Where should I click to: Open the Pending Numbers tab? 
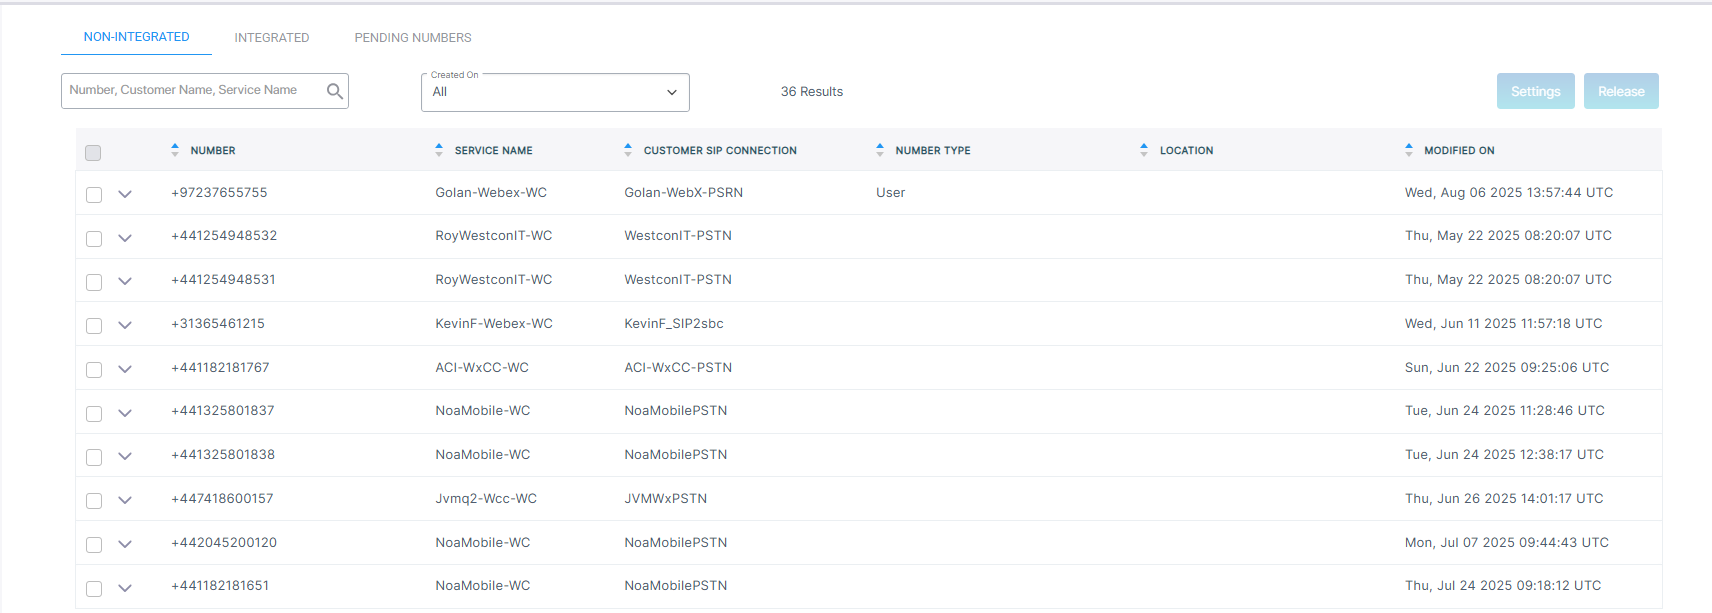[x=413, y=38]
